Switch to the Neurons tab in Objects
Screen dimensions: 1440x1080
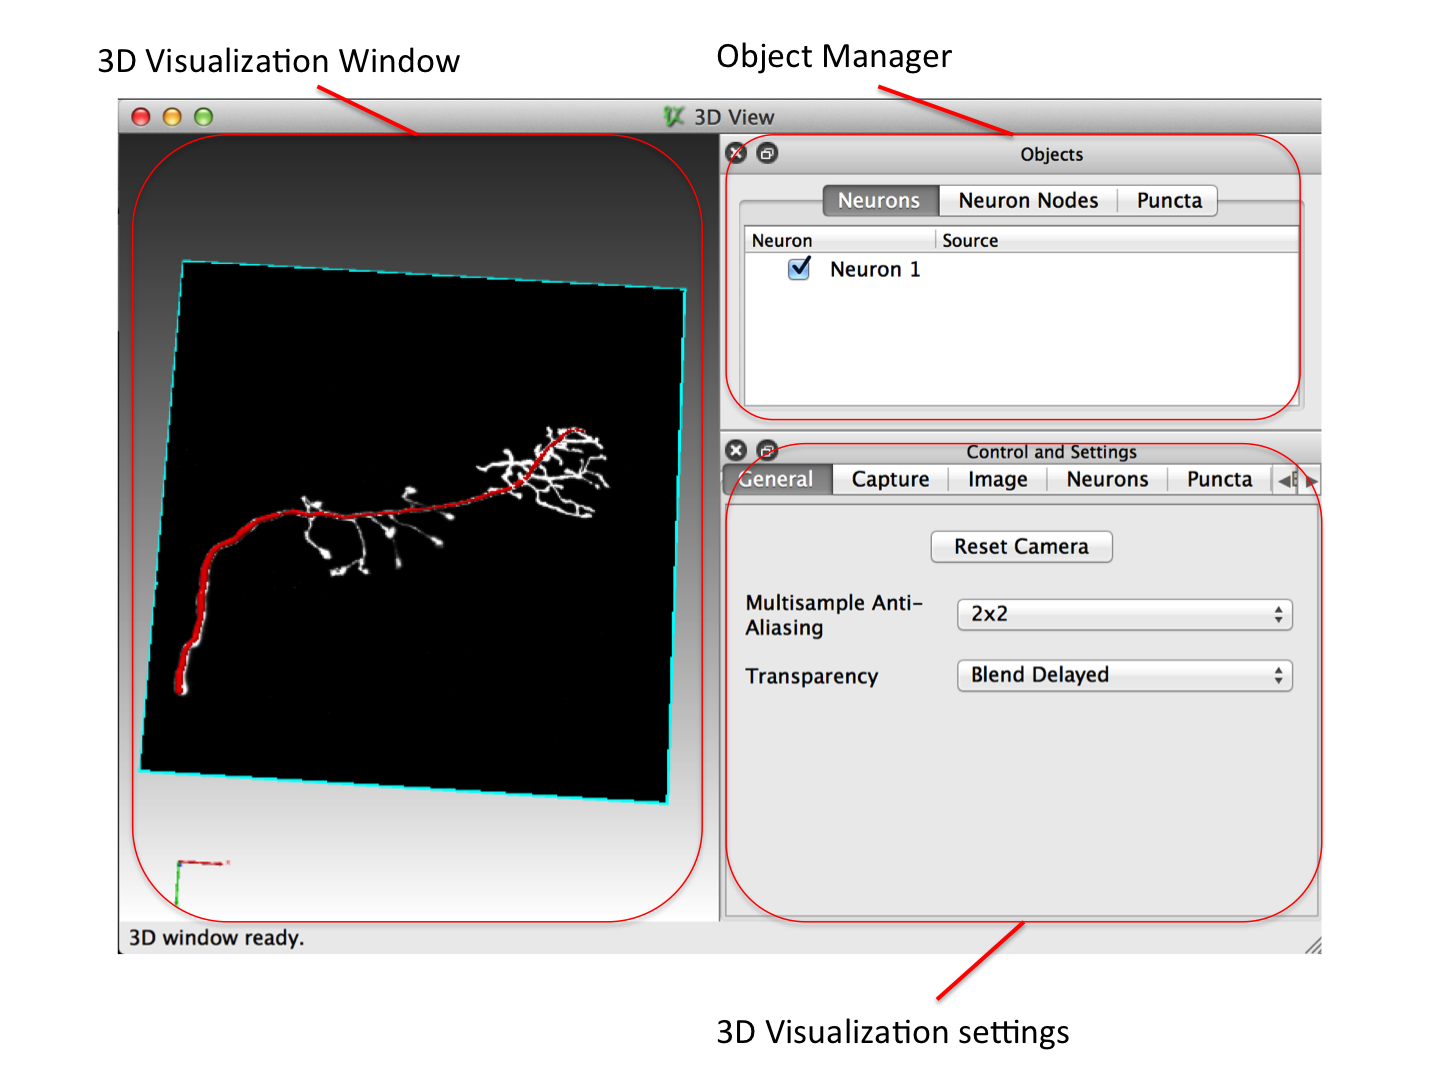point(880,200)
